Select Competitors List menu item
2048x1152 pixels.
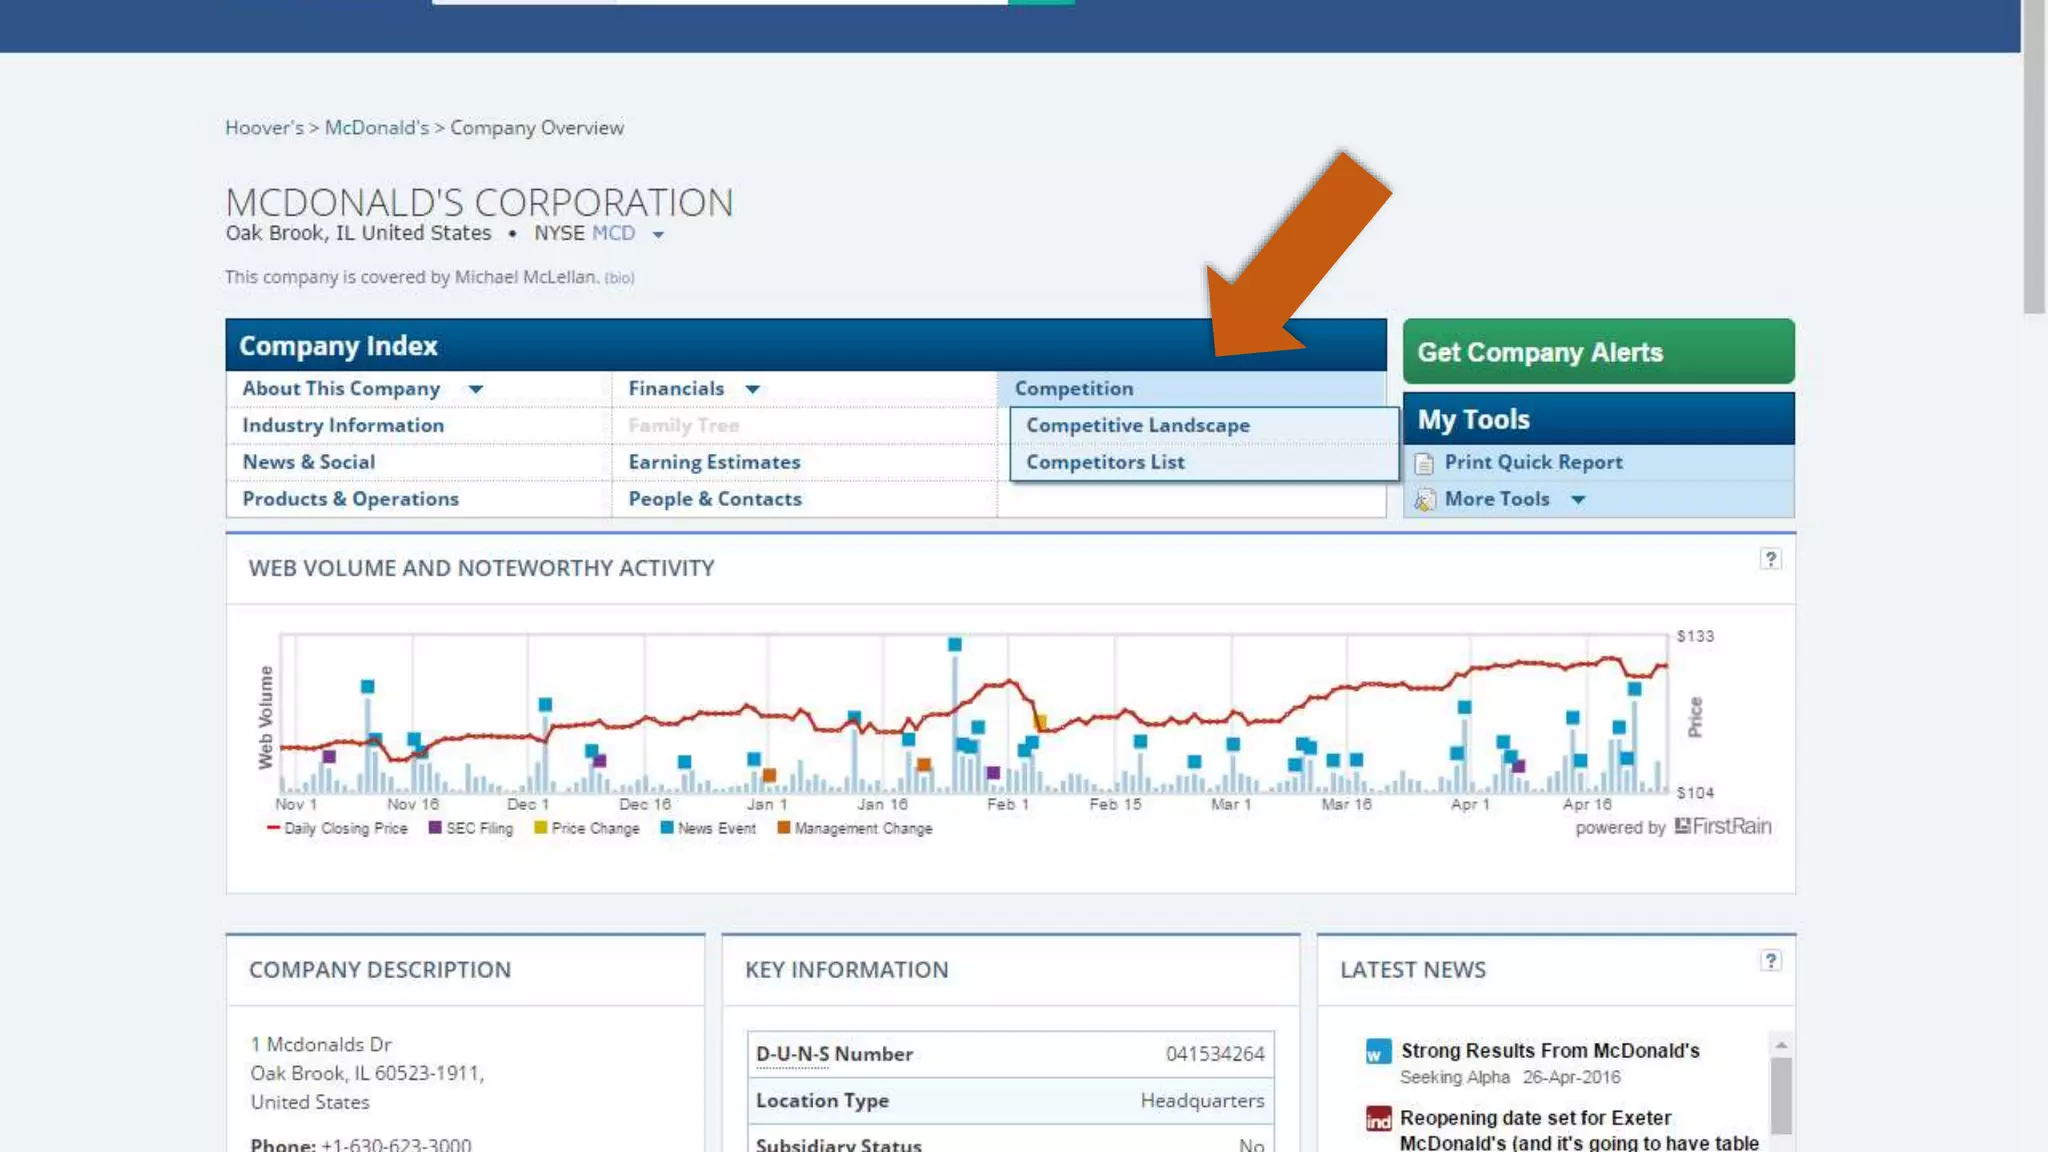pyautogui.click(x=1105, y=462)
